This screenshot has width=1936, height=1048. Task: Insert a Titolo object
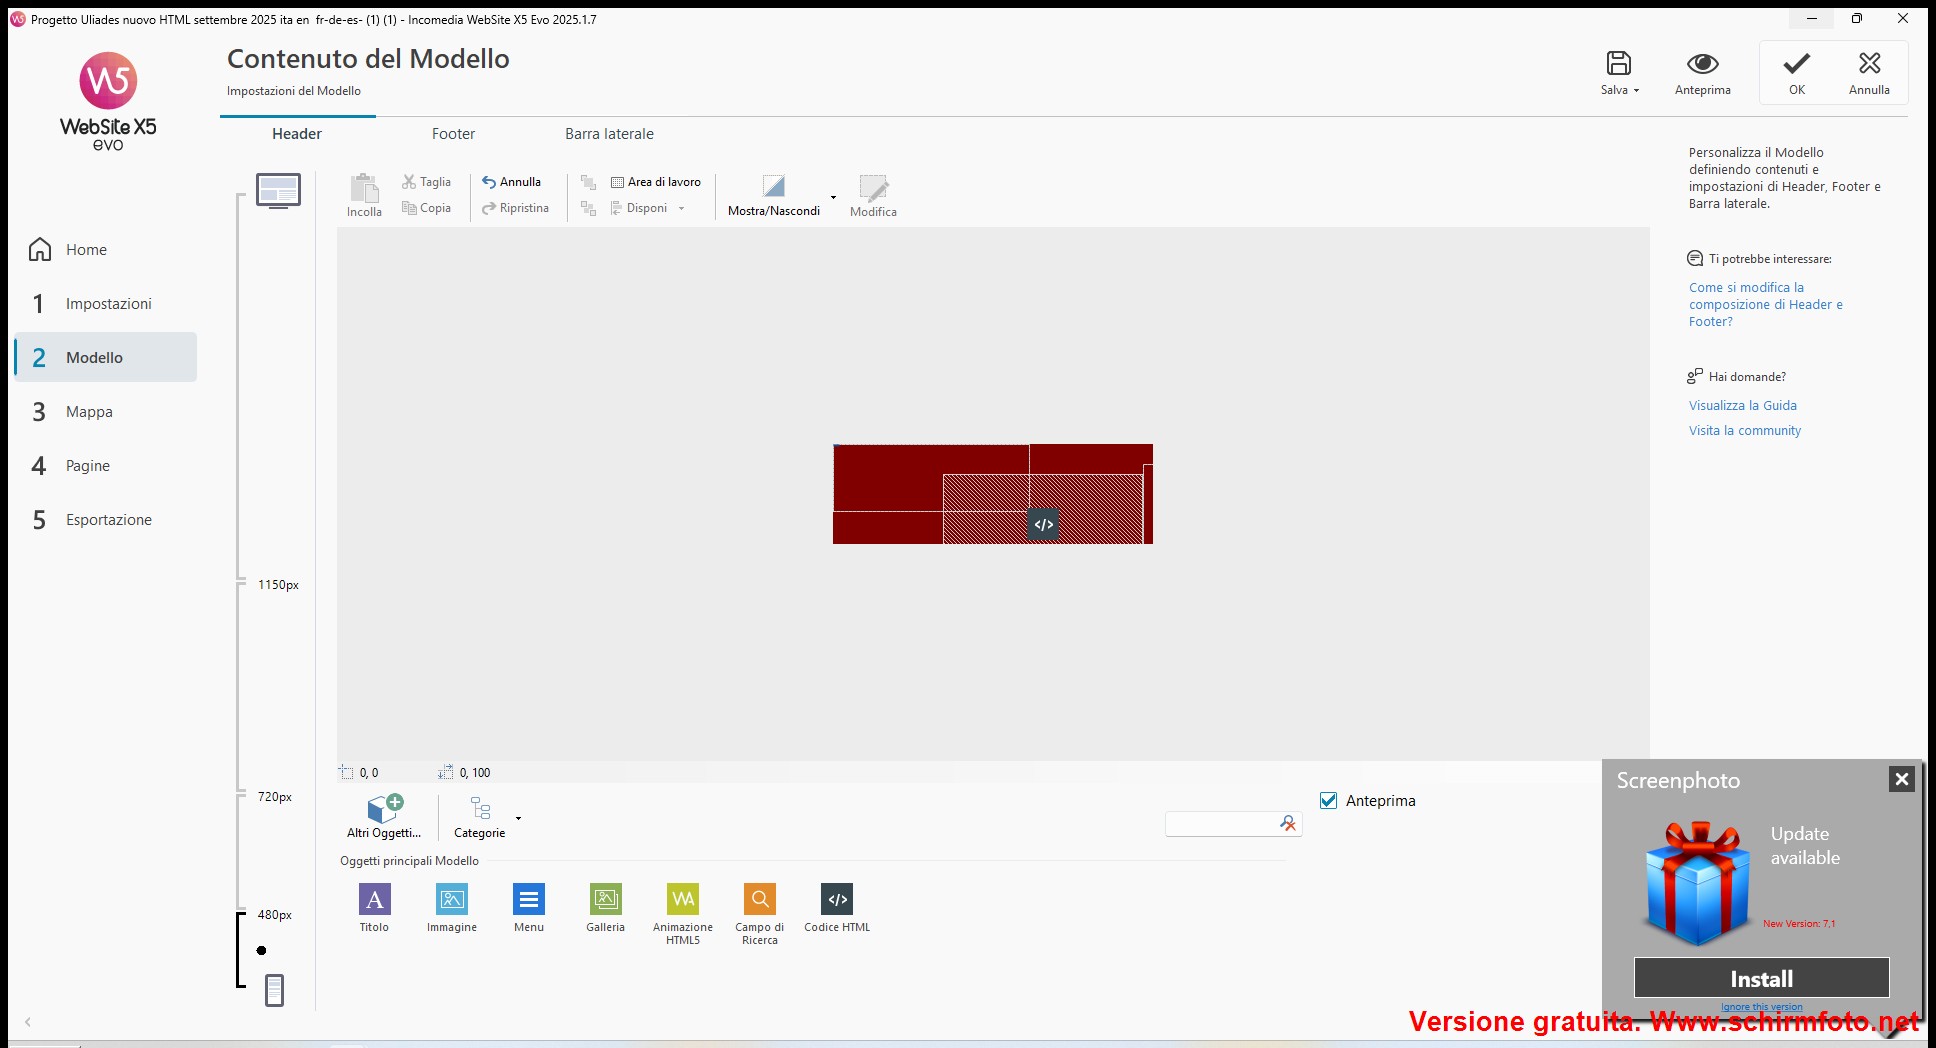374,900
